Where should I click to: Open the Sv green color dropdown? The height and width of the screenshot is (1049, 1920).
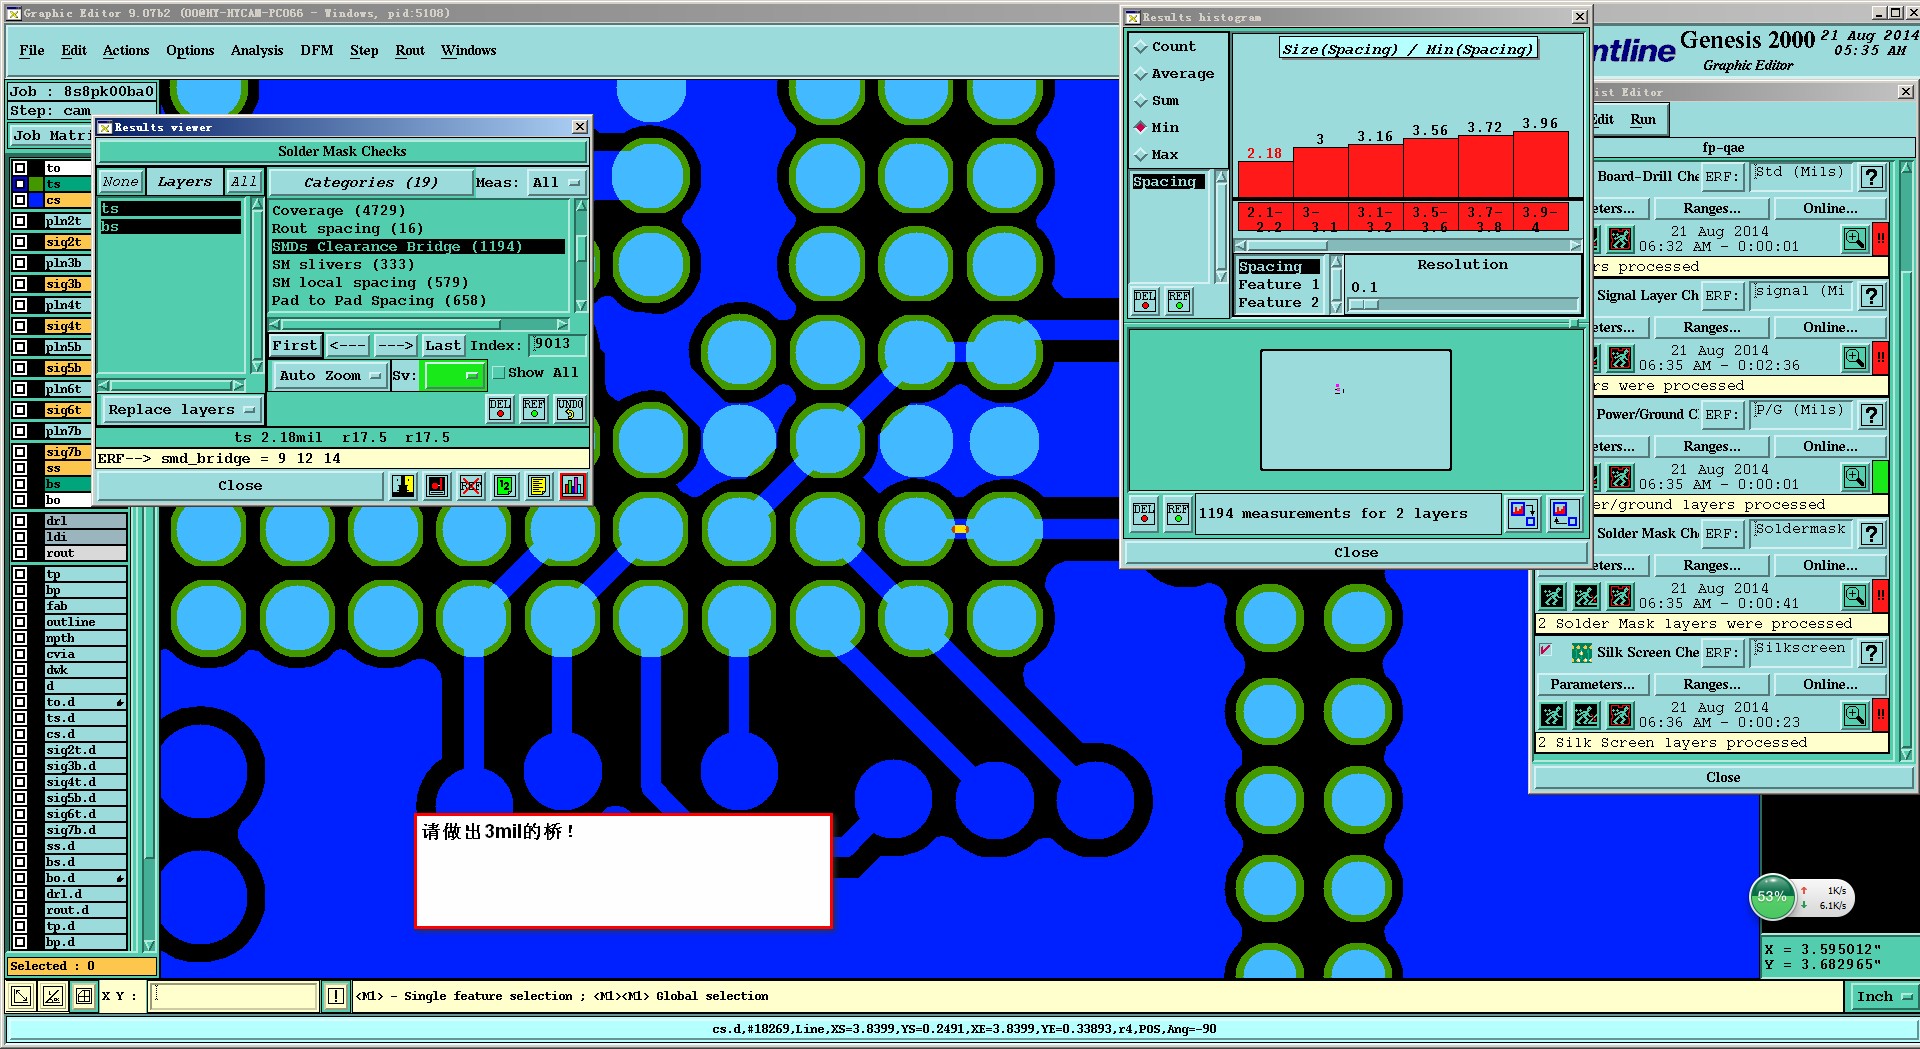pos(454,376)
